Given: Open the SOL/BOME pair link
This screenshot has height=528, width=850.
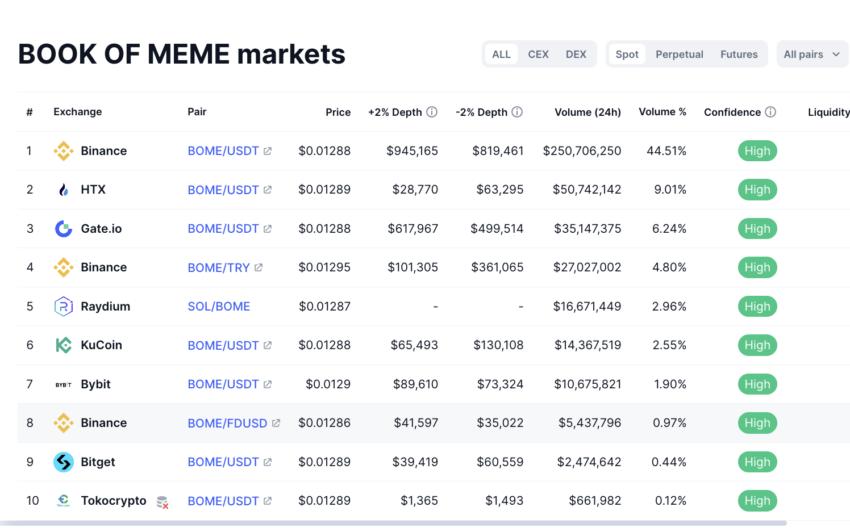Looking at the screenshot, I should [219, 306].
